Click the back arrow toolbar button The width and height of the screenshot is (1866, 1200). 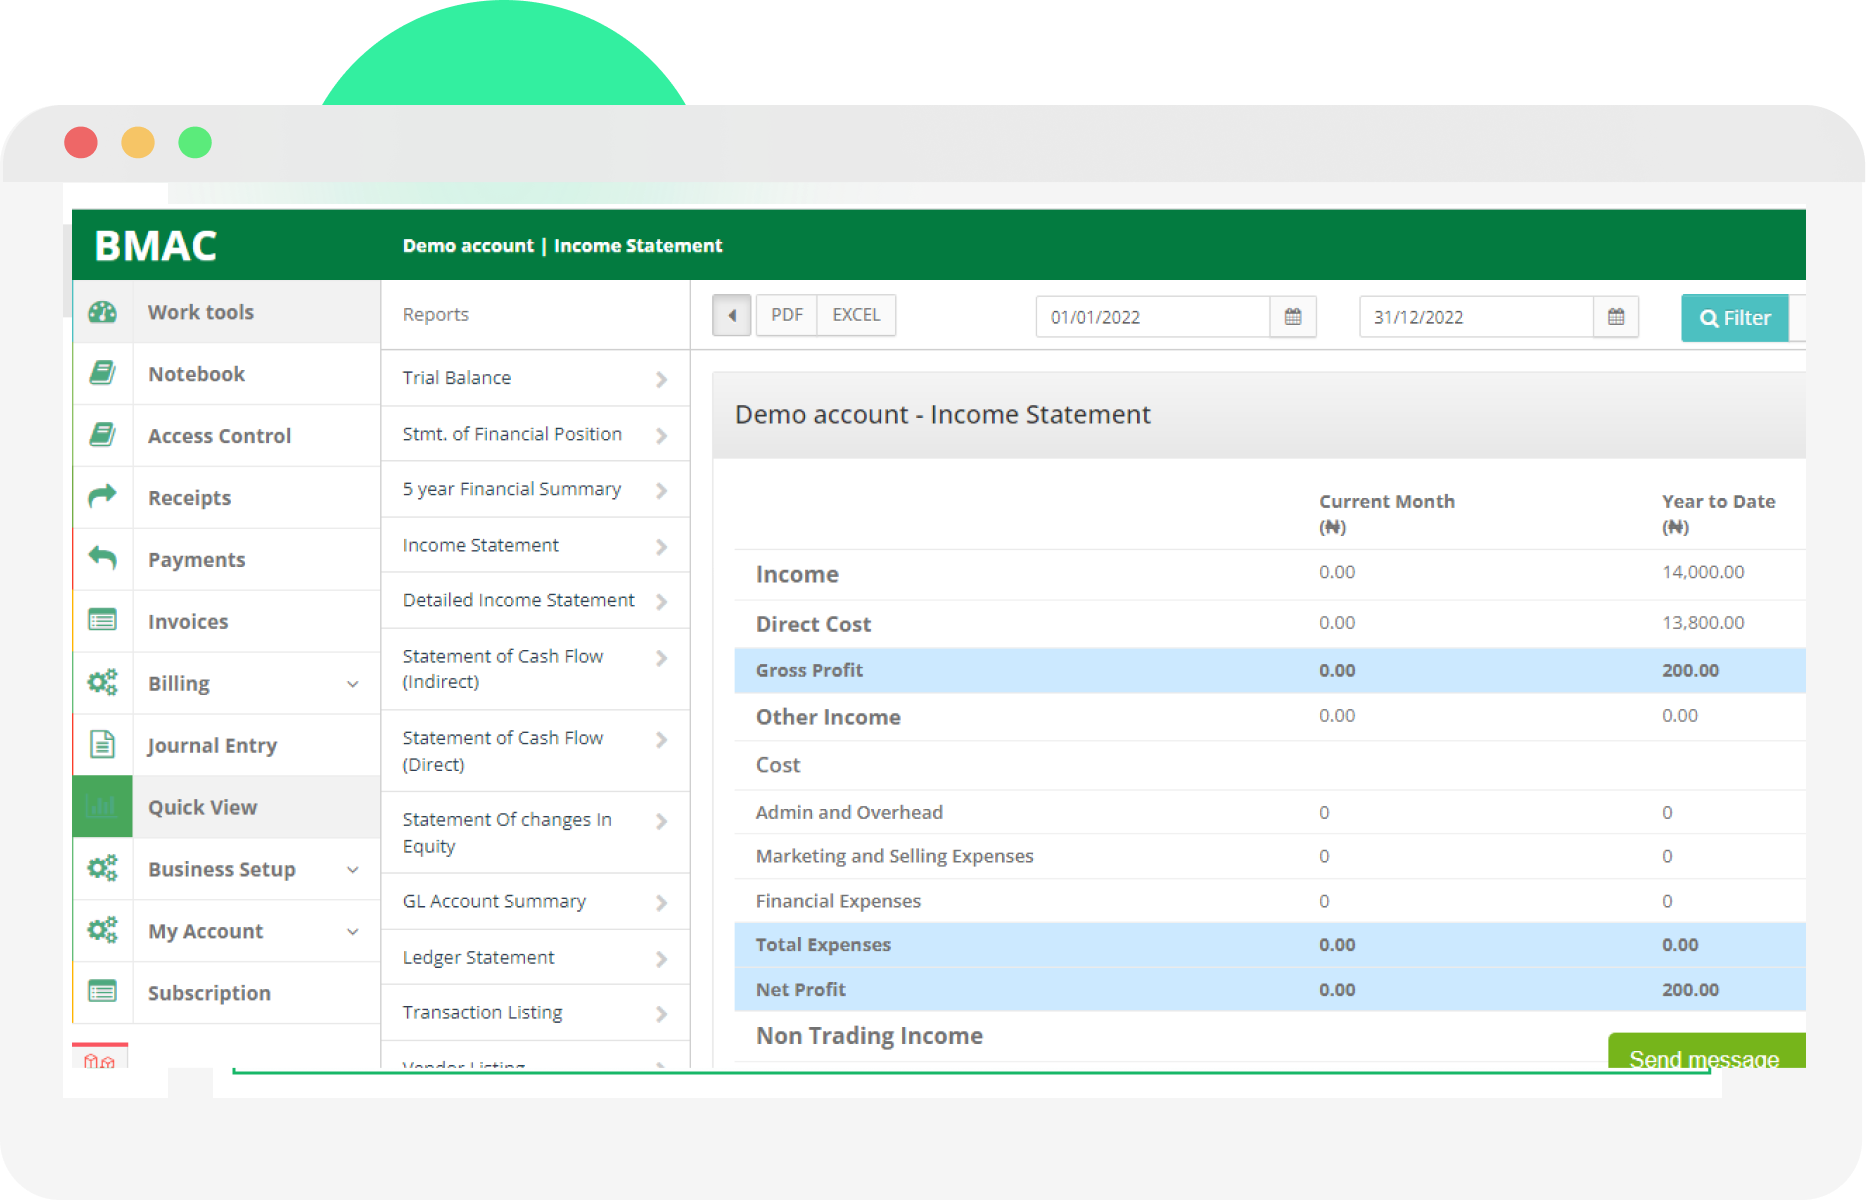click(x=732, y=316)
